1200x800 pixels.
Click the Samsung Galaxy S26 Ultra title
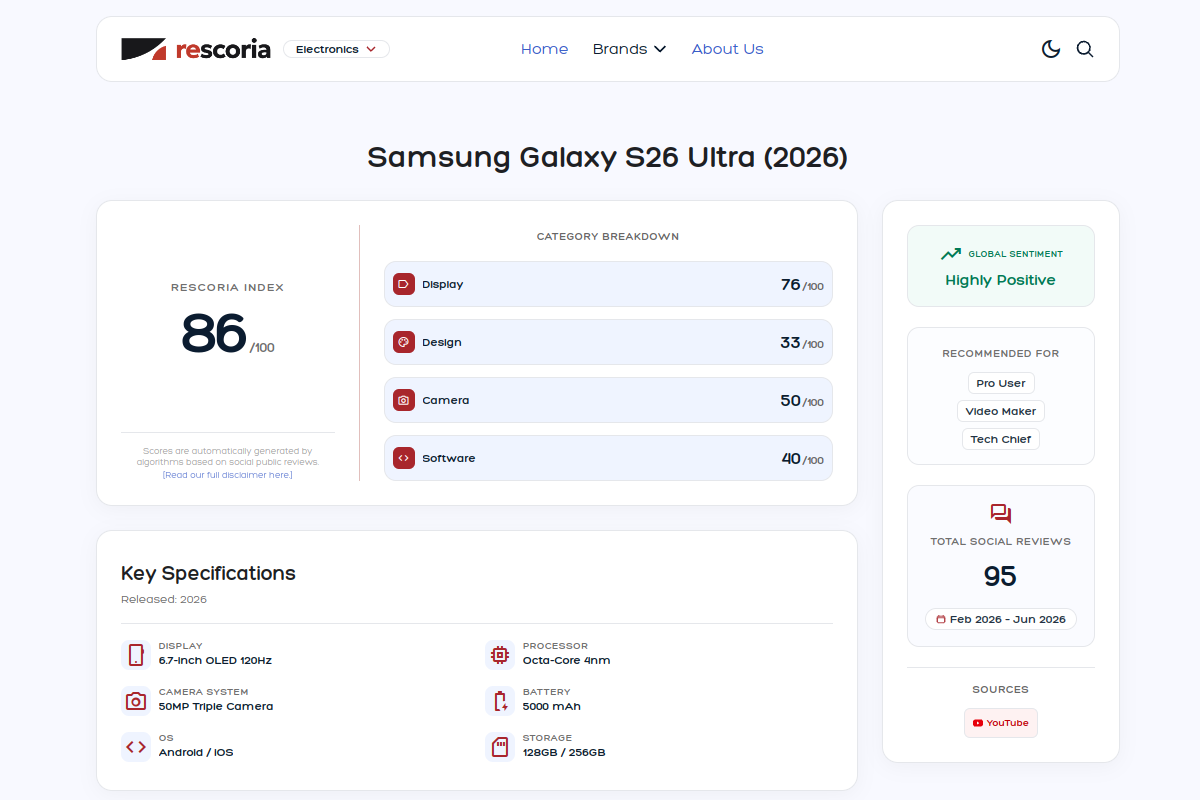607,158
